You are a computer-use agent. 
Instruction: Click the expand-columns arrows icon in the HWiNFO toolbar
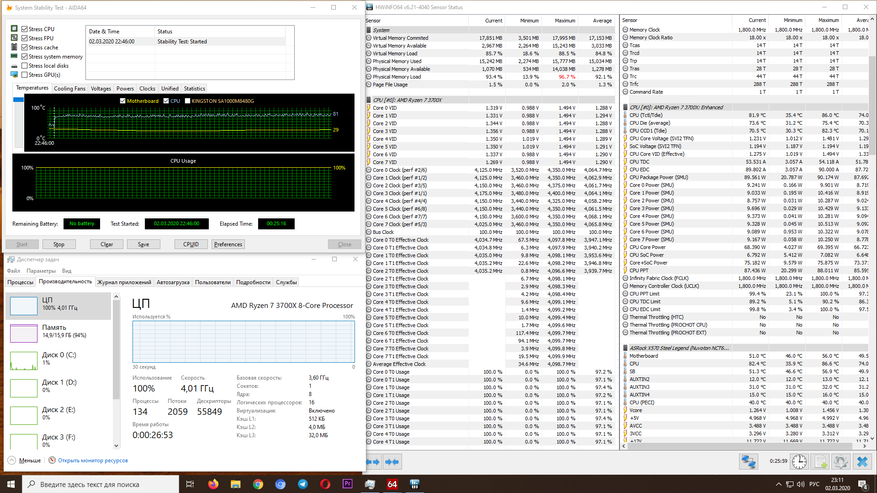pos(373,462)
